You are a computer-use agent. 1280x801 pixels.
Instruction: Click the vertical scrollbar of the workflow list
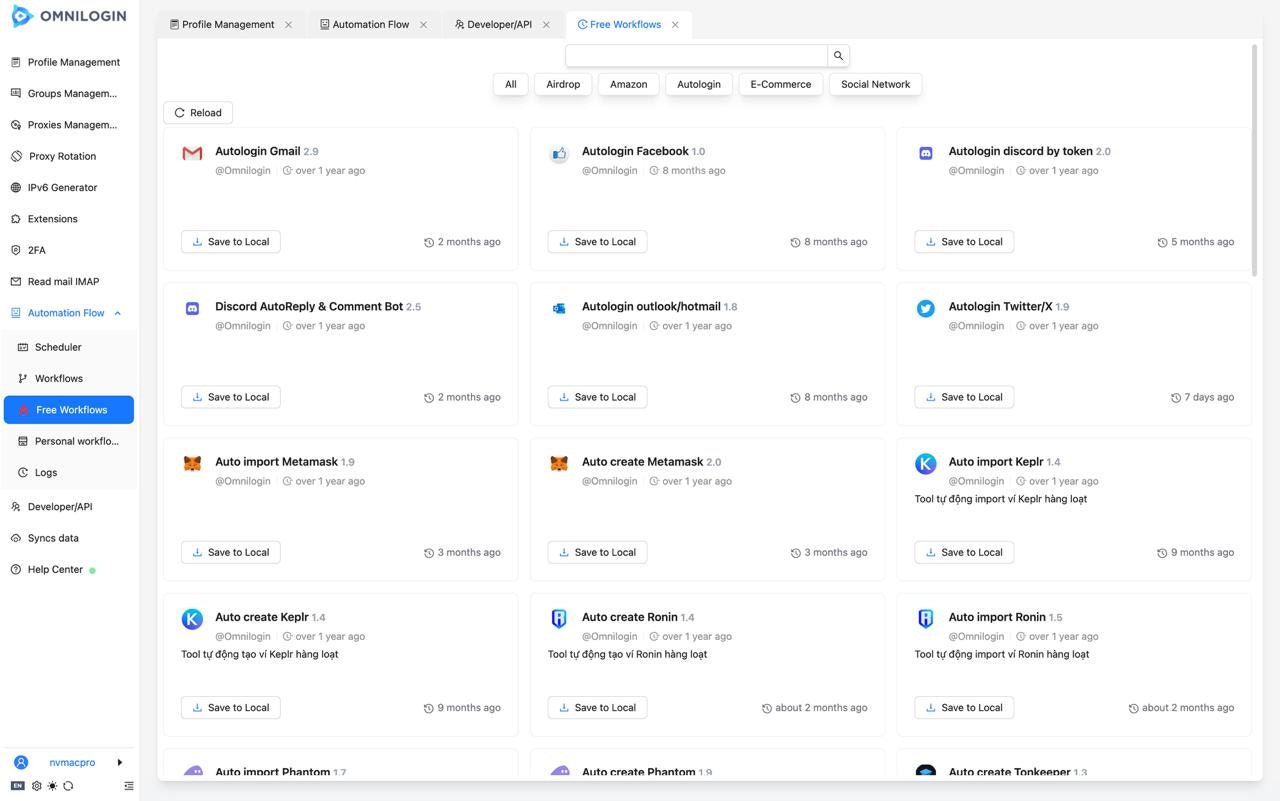(x=1255, y=158)
